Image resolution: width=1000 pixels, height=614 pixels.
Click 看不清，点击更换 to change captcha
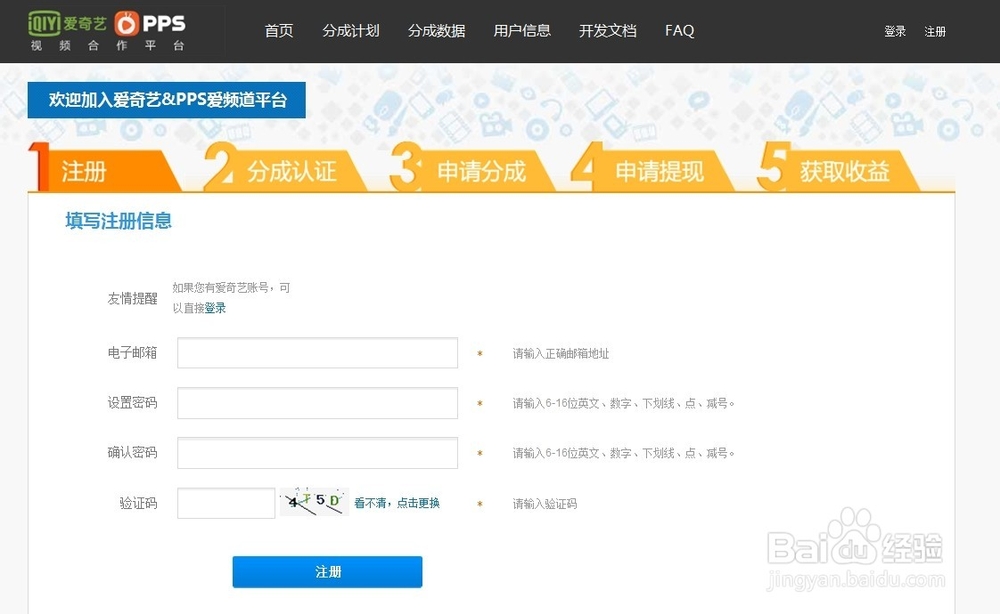(401, 503)
